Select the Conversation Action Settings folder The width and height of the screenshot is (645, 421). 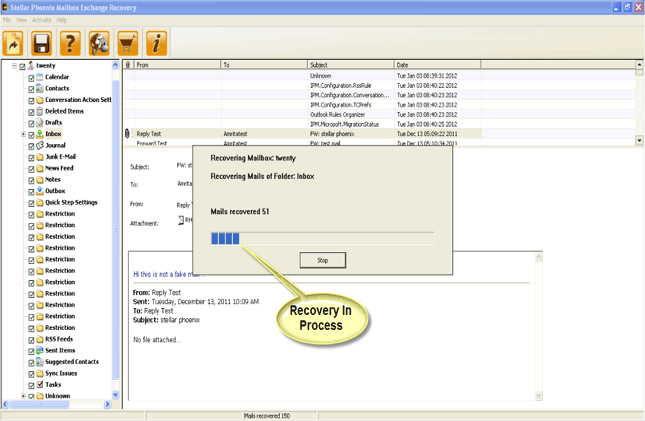click(x=78, y=100)
